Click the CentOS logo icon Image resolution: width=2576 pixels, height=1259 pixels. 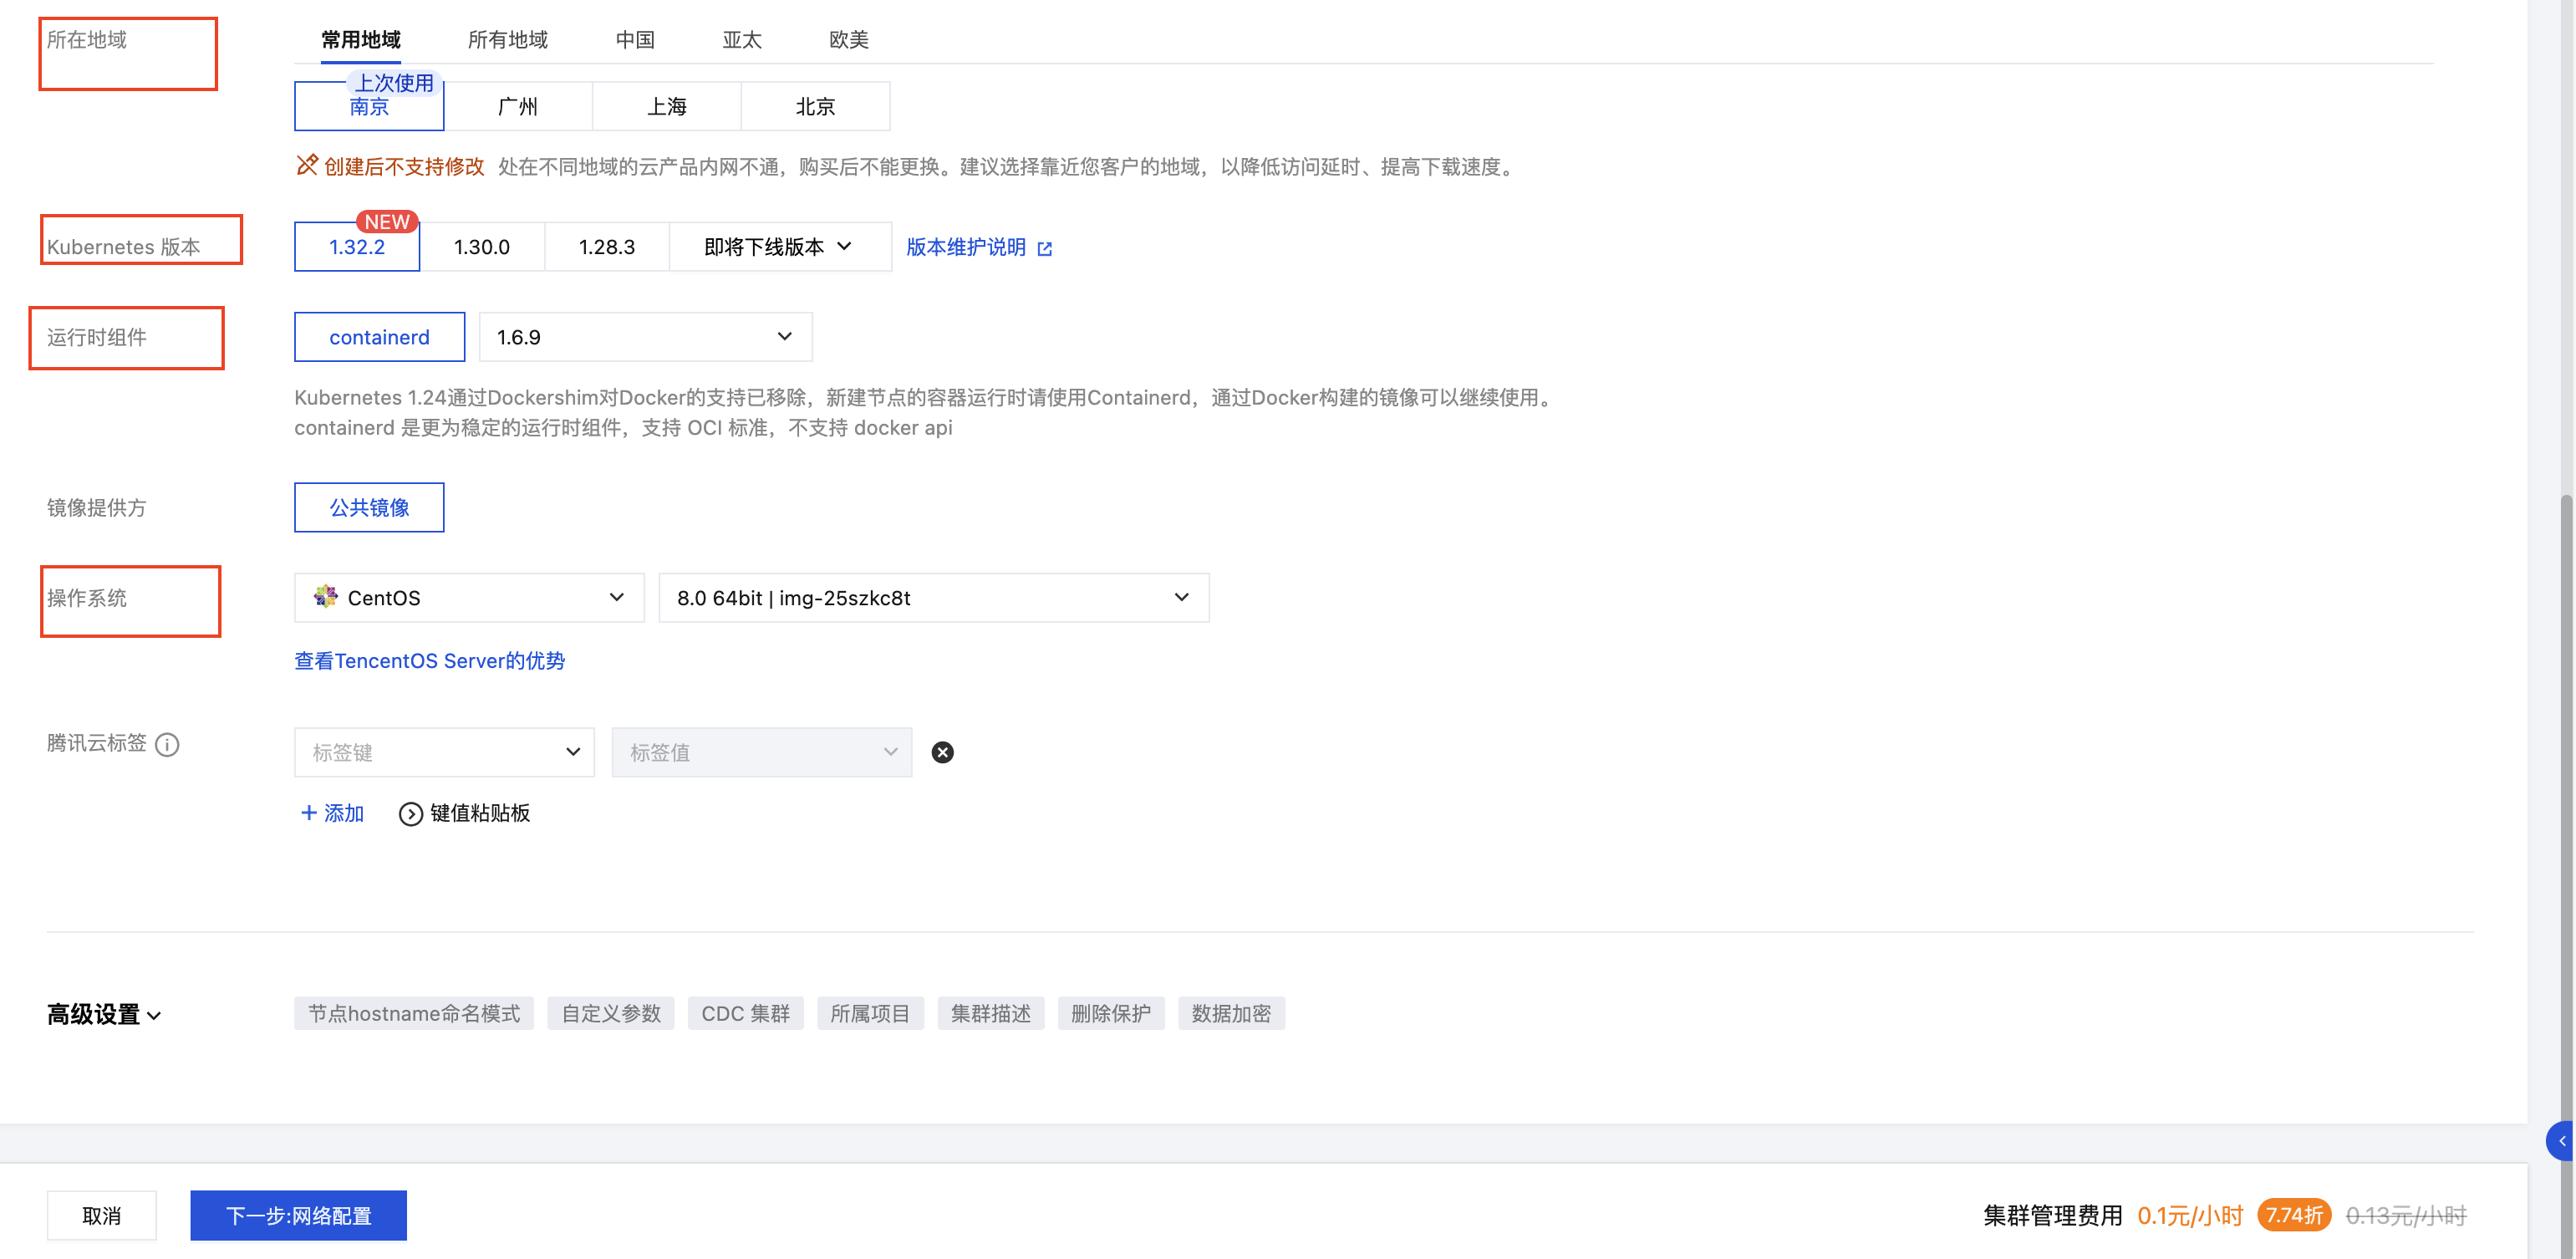[325, 597]
